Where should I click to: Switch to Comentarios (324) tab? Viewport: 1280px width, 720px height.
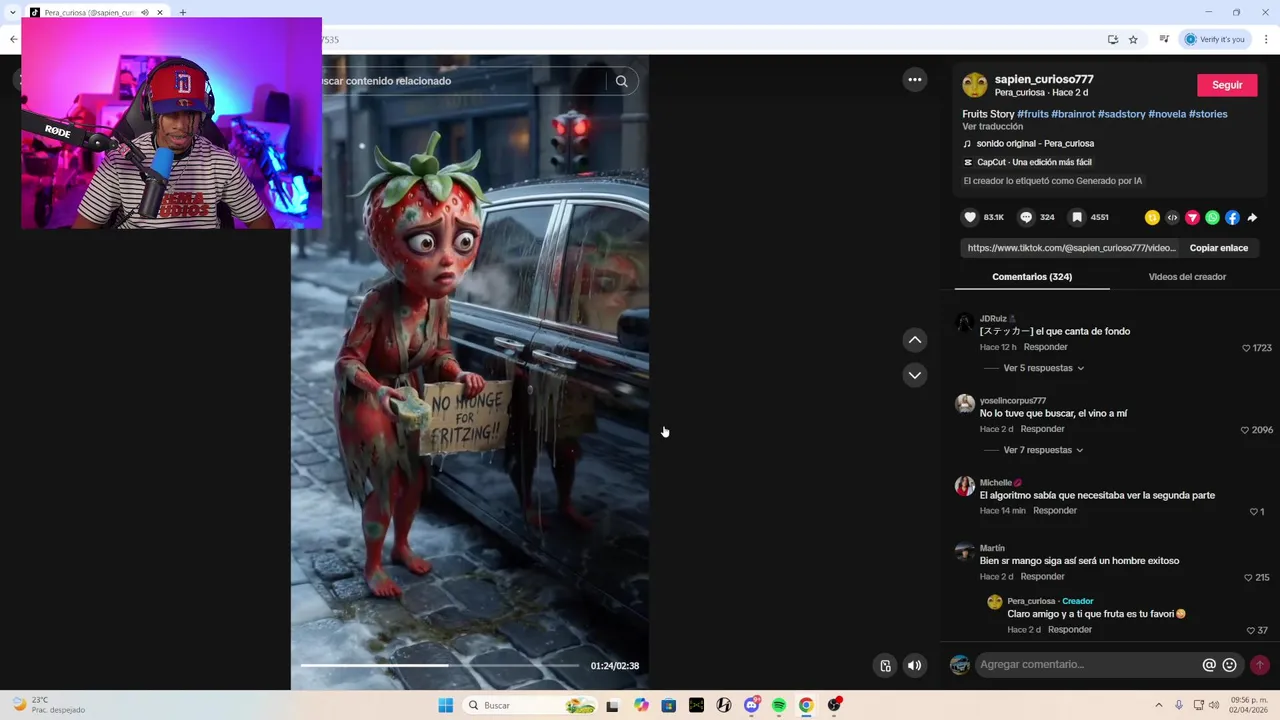coord(1032,277)
